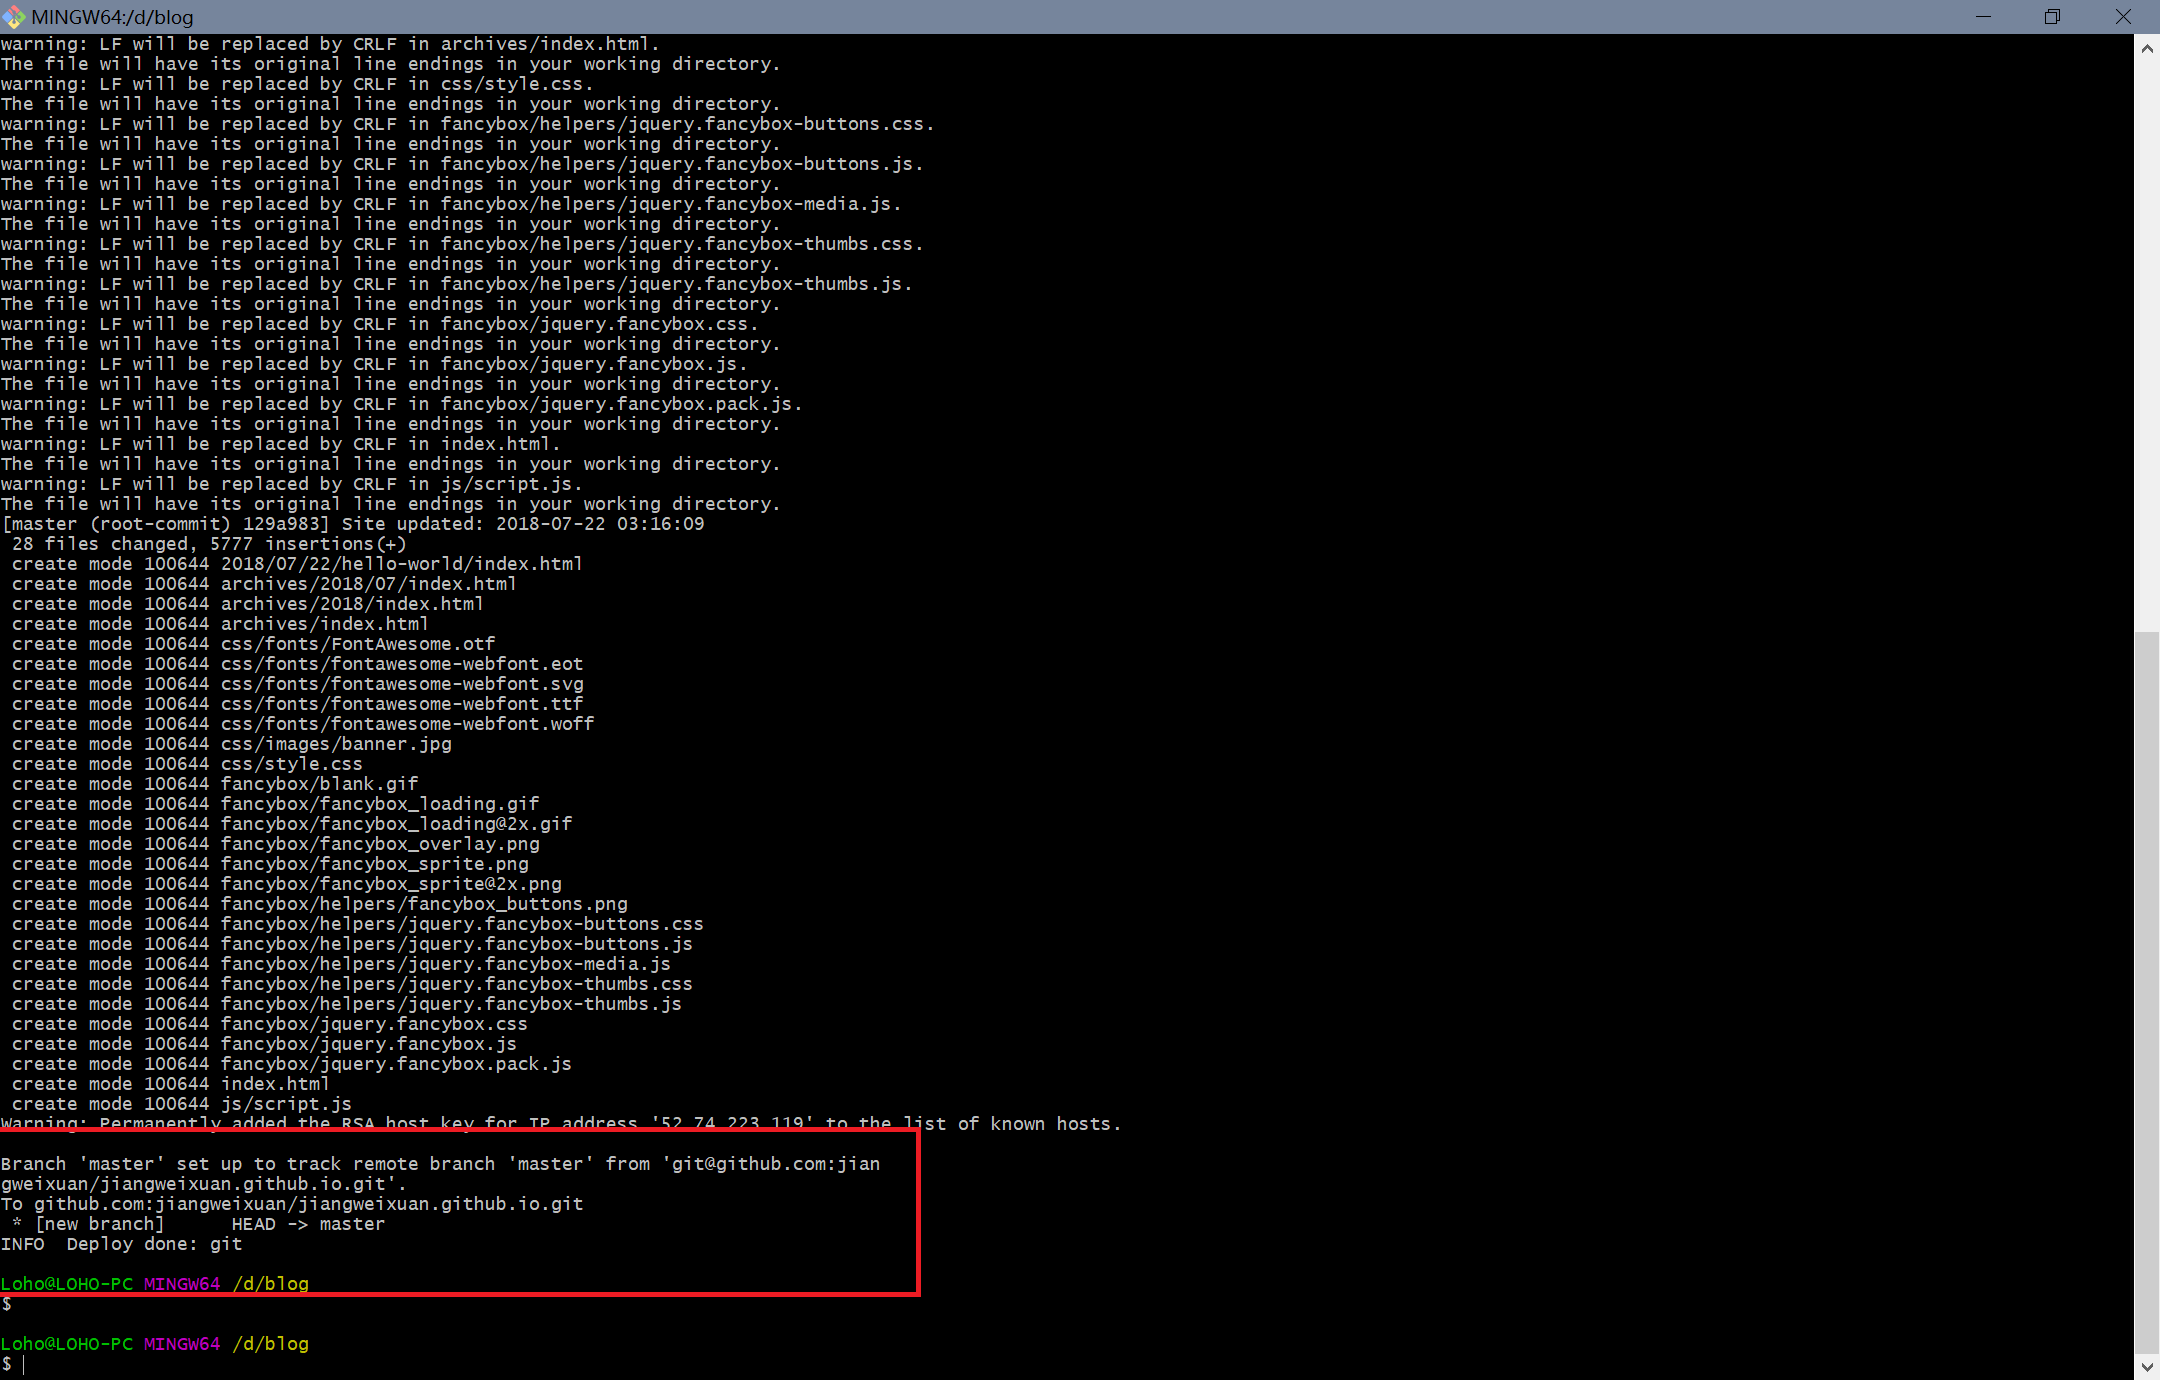Screen dimensions: 2160x1380
Task: Click the MINGW64:/d/blog title text
Action: (x=112, y=17)
